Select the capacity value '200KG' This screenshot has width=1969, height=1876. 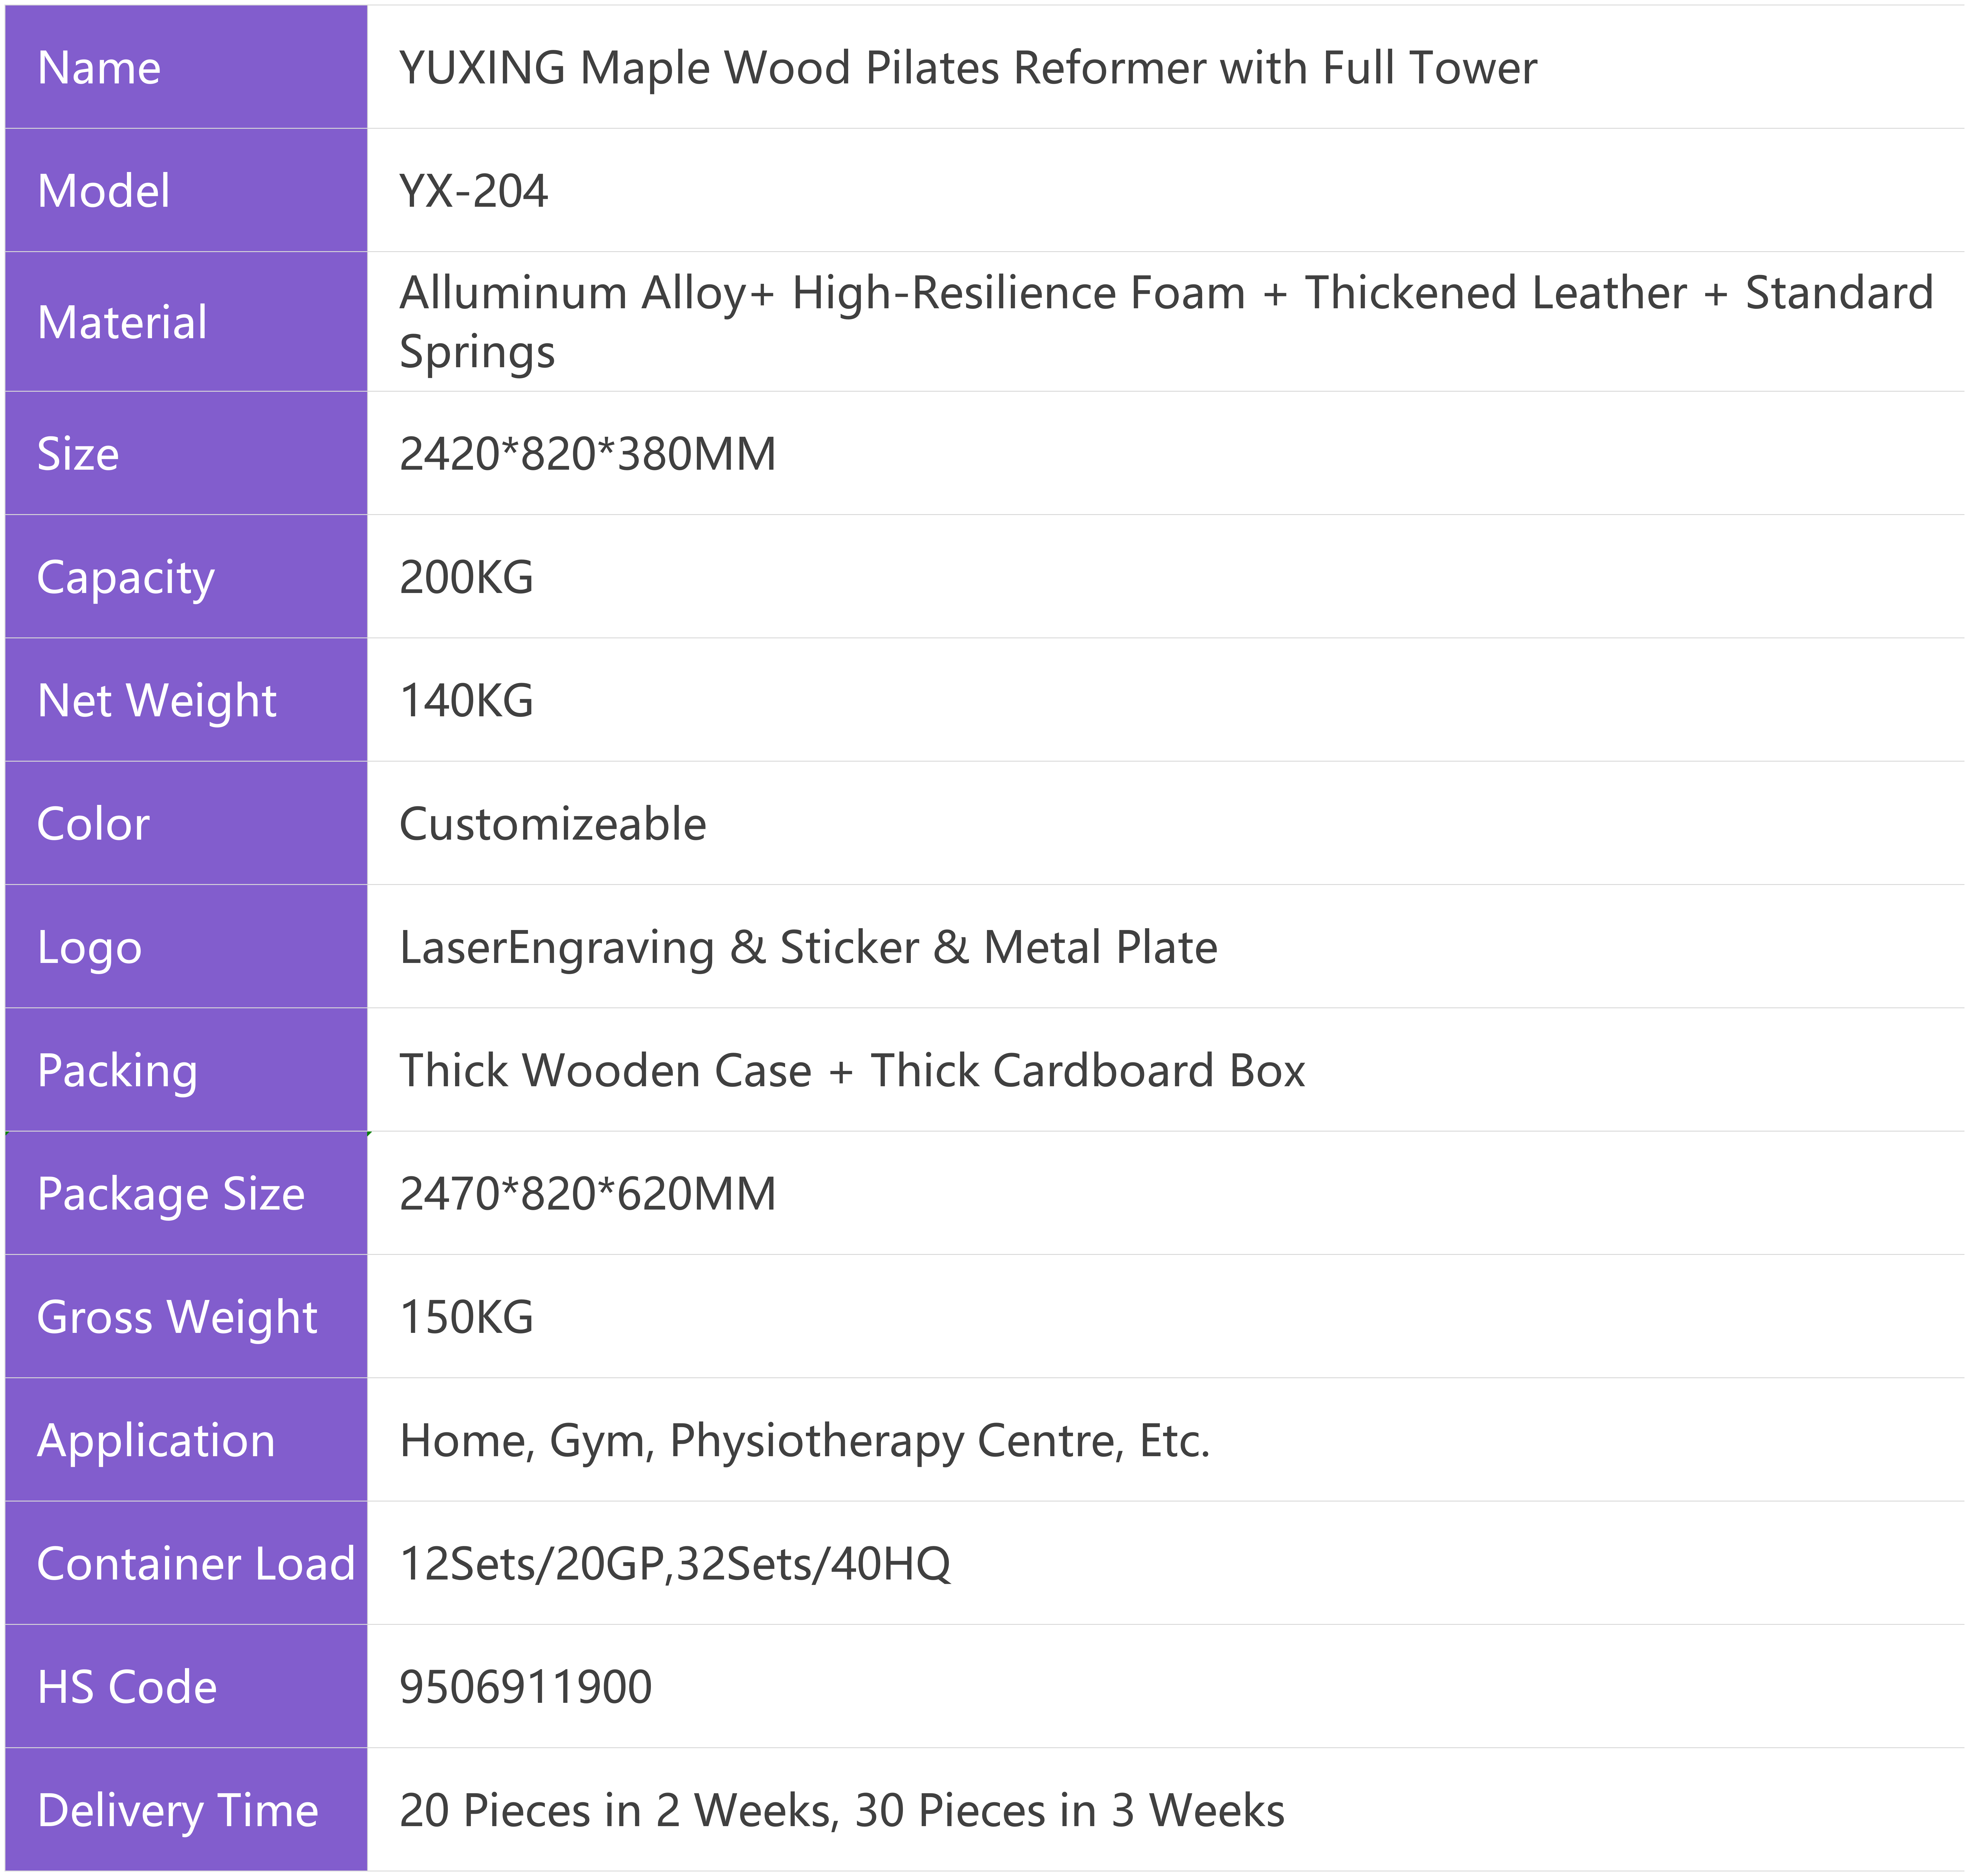tap(466, 577)
